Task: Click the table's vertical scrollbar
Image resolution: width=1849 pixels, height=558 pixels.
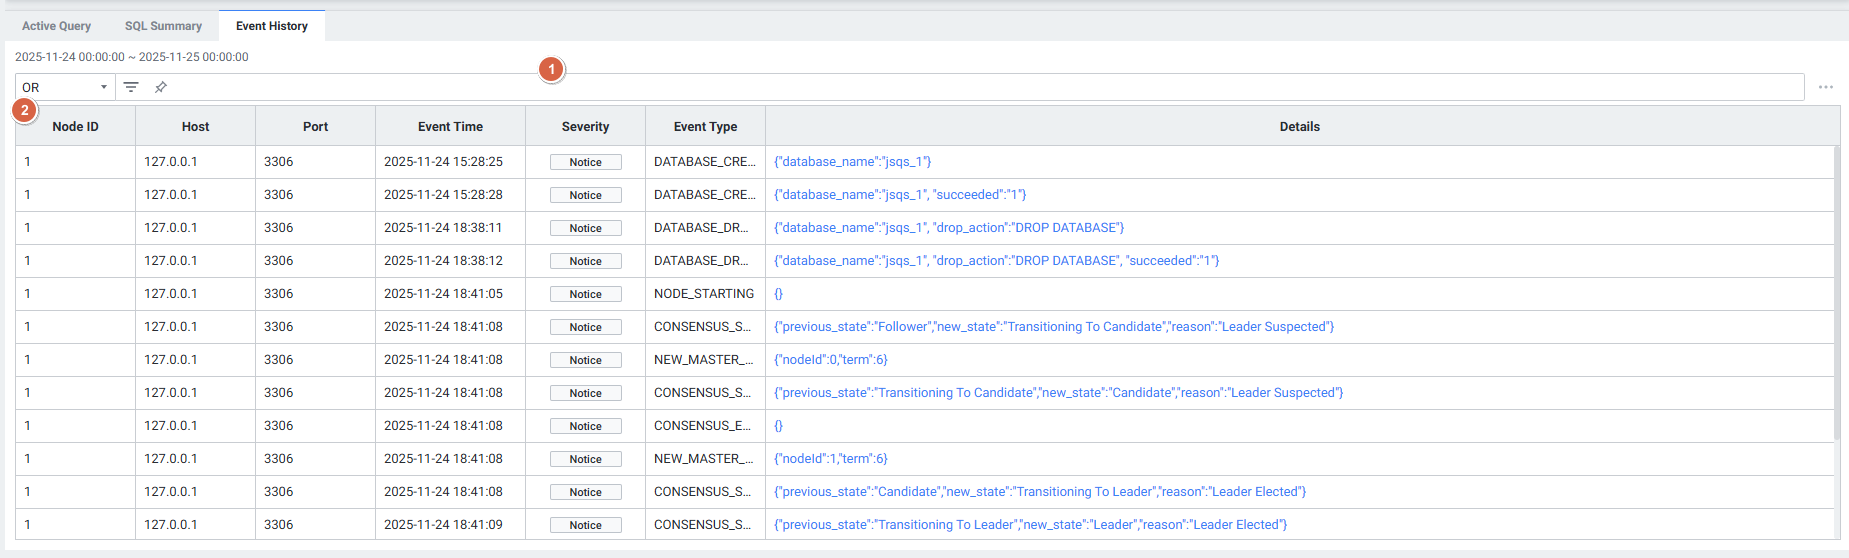Action: (x=1836, y=290)
